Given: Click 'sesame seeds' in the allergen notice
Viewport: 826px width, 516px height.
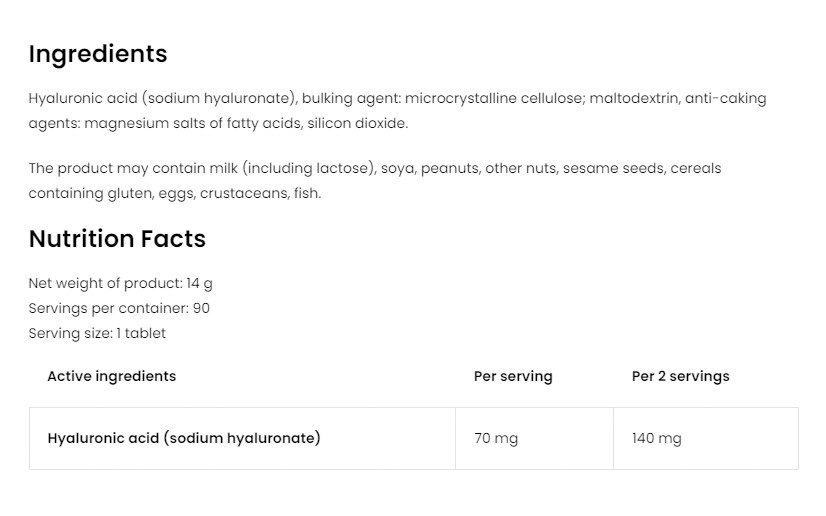Looking at the screenshot, I should [x=606, y=169].
